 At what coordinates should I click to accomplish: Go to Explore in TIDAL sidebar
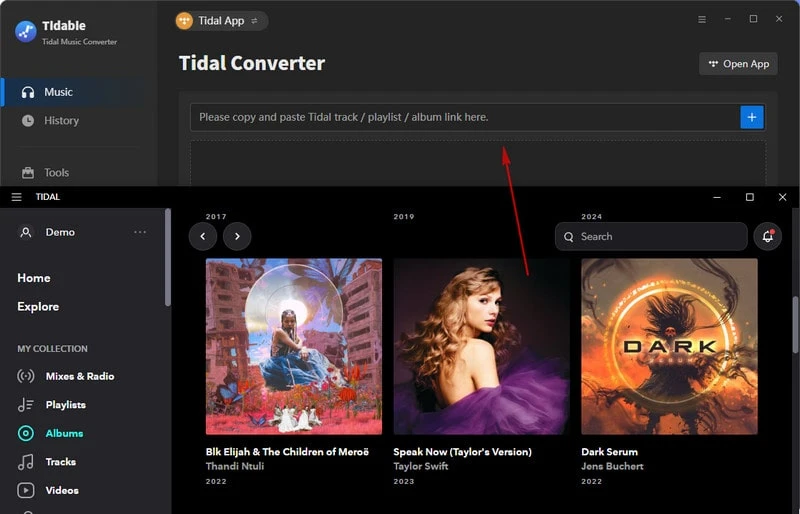(x=38, y=307)
